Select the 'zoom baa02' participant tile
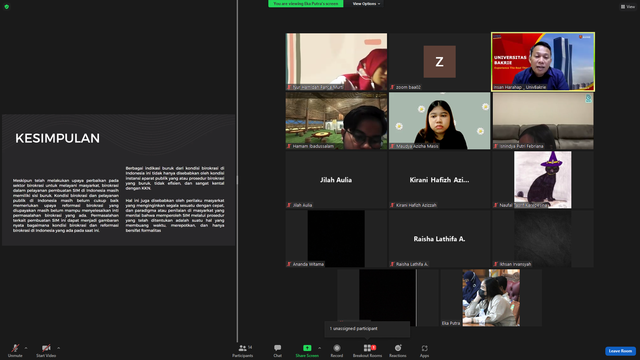The height and width of the screenshot is (360, 640). [439, 62]
